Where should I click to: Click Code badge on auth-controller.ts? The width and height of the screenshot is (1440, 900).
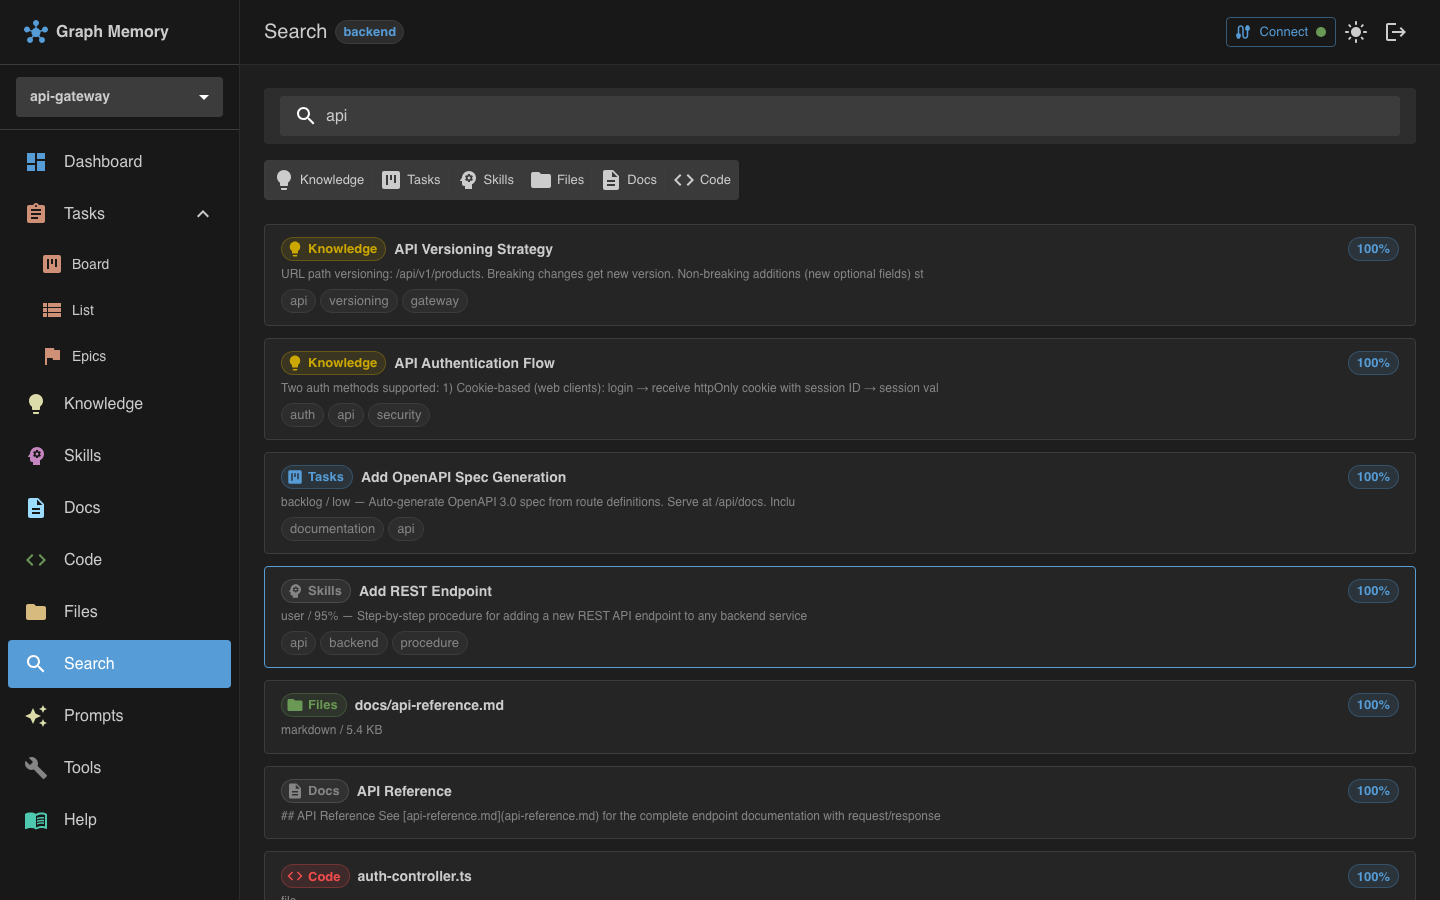tap(315, 876)
